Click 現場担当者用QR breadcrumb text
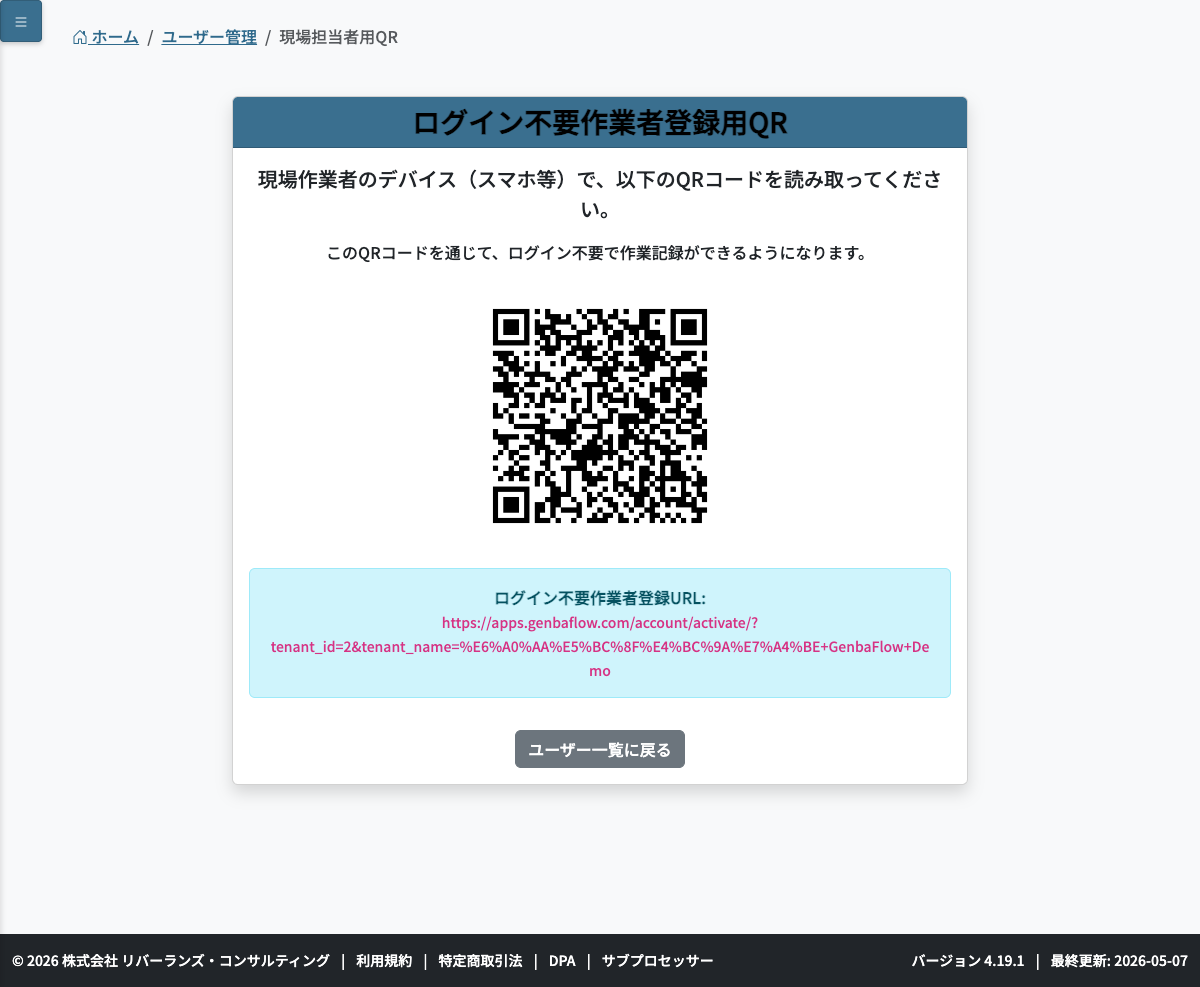Image resolution: width=1200 pixels, height=987 pixels. [339, 37]
